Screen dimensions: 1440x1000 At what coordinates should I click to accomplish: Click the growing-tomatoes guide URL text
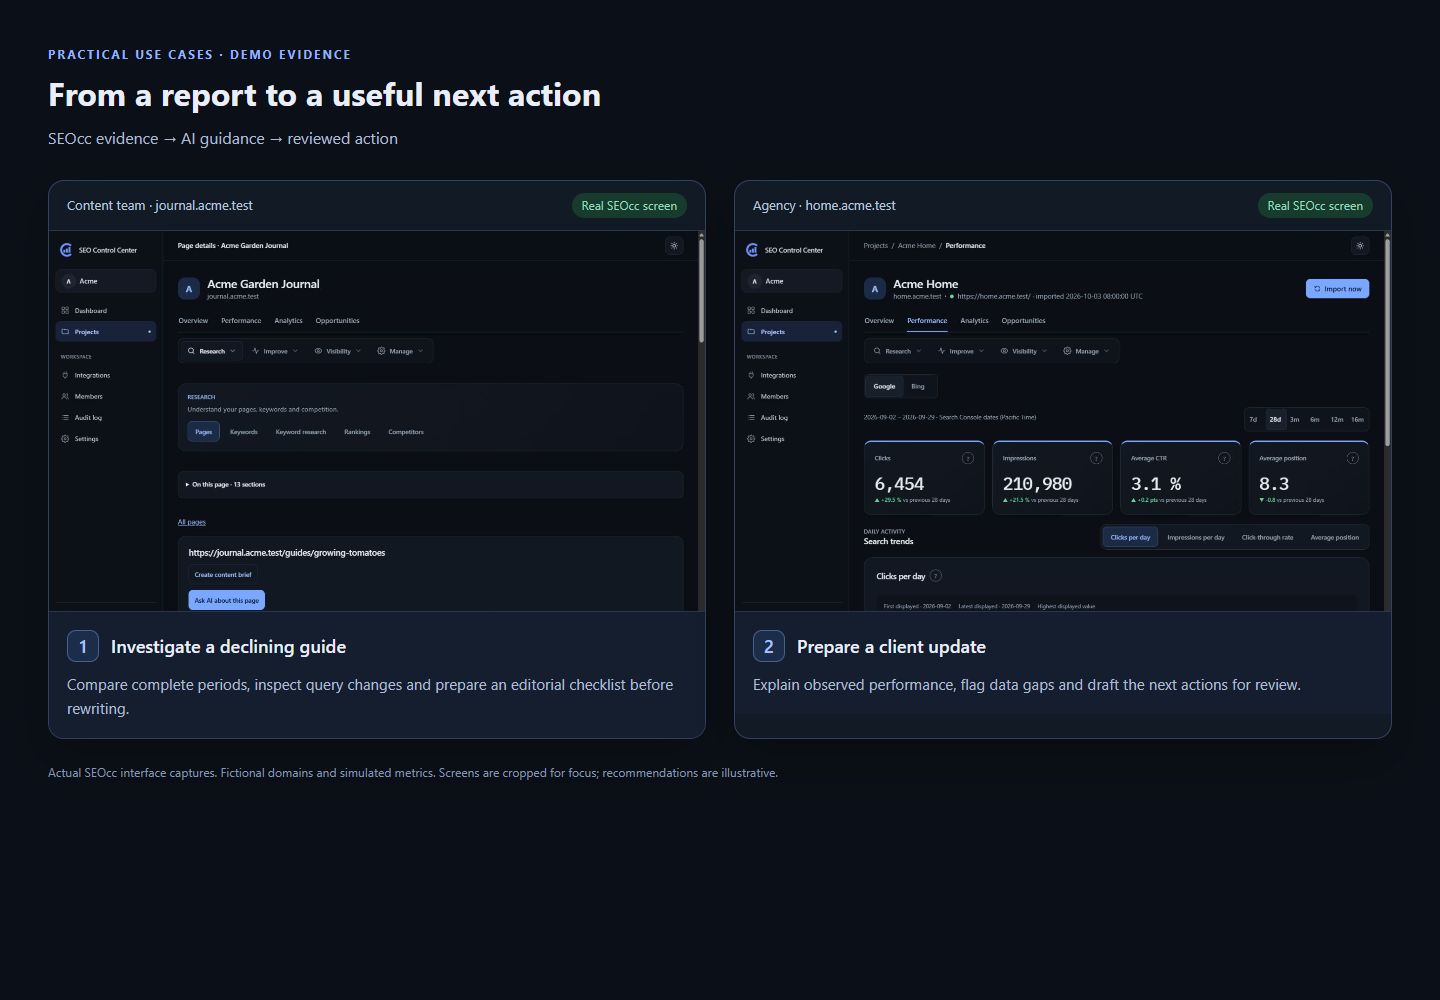[x=287, y=553]
